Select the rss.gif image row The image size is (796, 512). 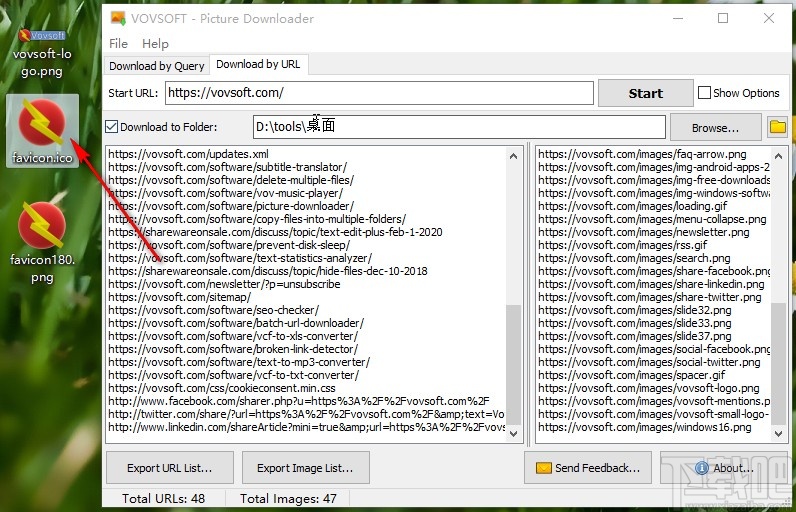[x=653, y=245]
